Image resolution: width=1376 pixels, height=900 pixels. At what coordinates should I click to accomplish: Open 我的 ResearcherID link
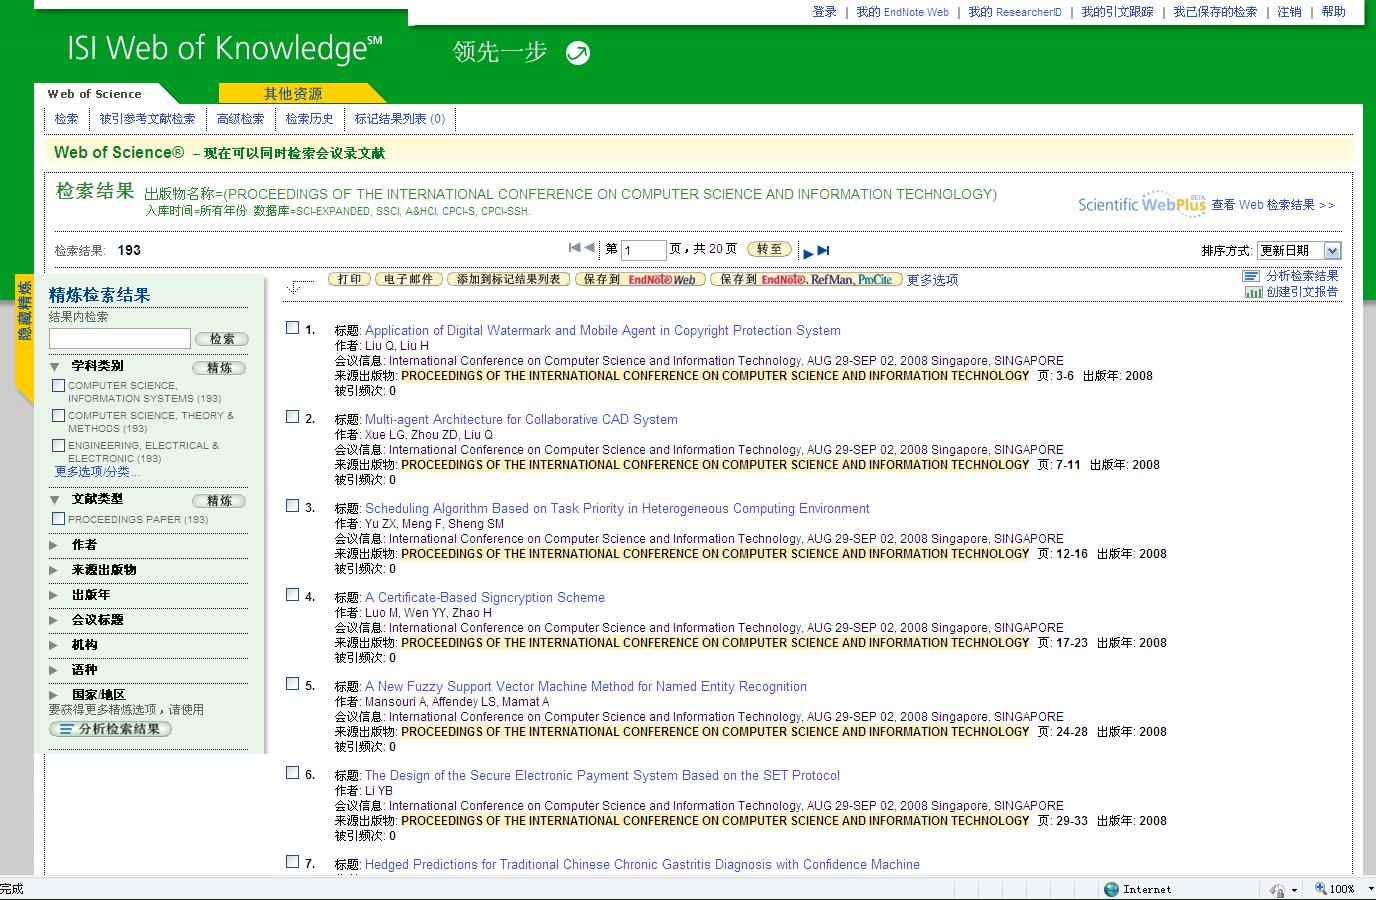[1014, 12]
